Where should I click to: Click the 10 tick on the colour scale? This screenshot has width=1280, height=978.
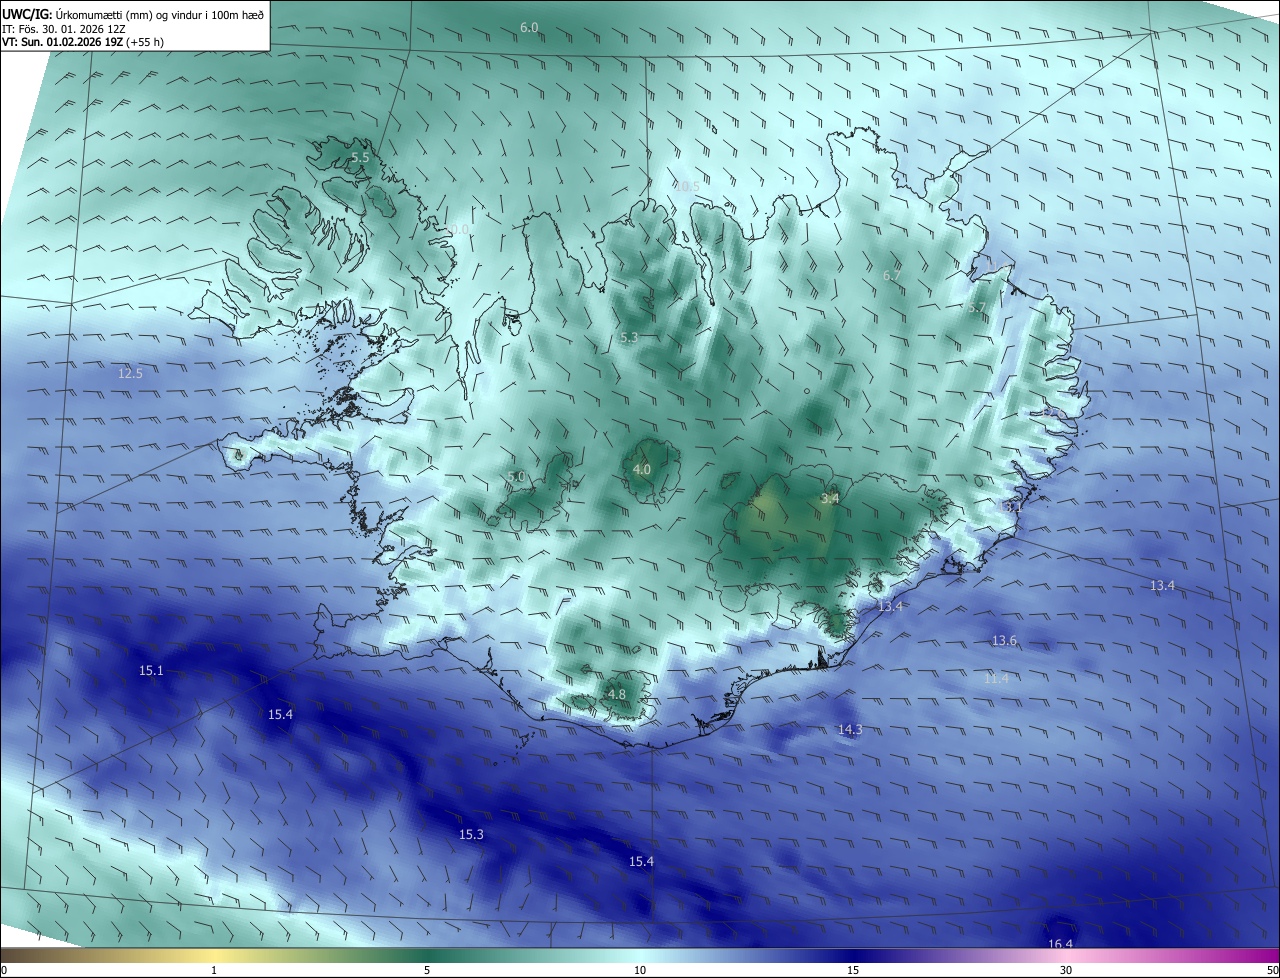click(x=640, y=970)
